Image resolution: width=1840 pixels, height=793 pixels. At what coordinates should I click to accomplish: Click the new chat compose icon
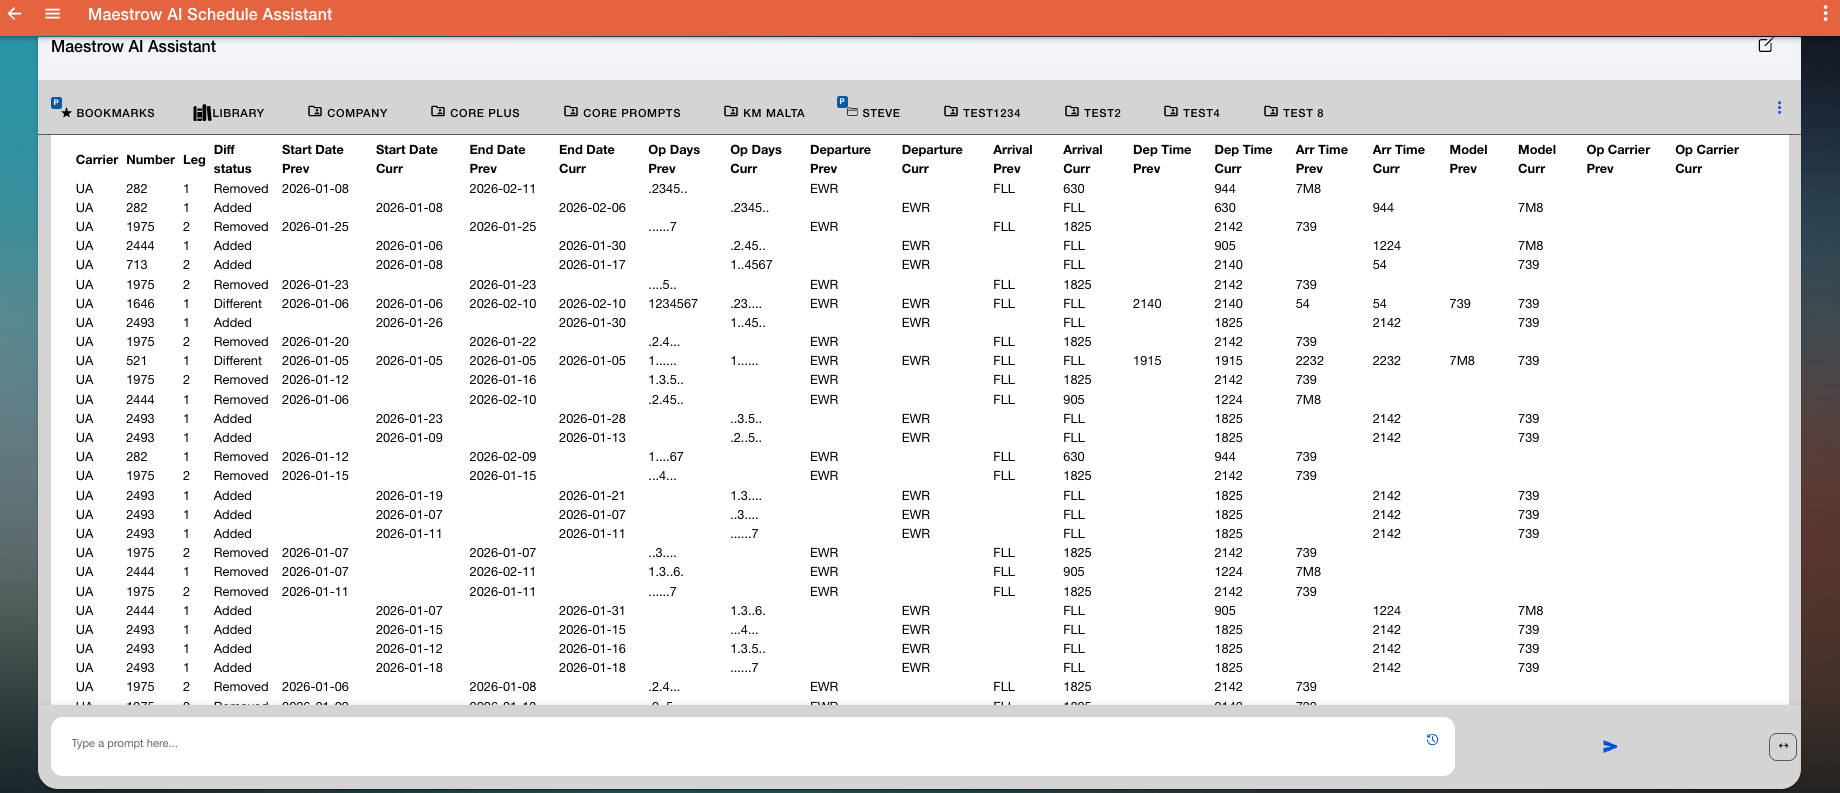pyautogui.click(x=1766, y=45)
